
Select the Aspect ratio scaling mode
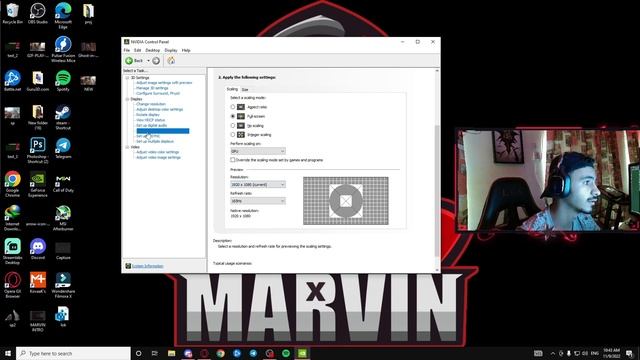(x=233, y=107)
